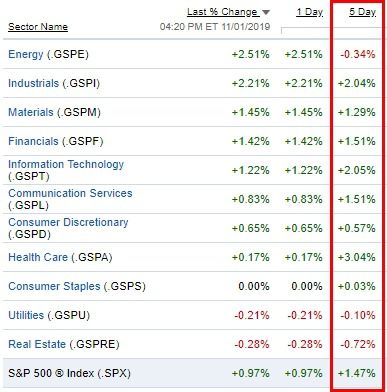
Task: Open the Industrials (.GSPI) sector link
Action: coord(54,83)
